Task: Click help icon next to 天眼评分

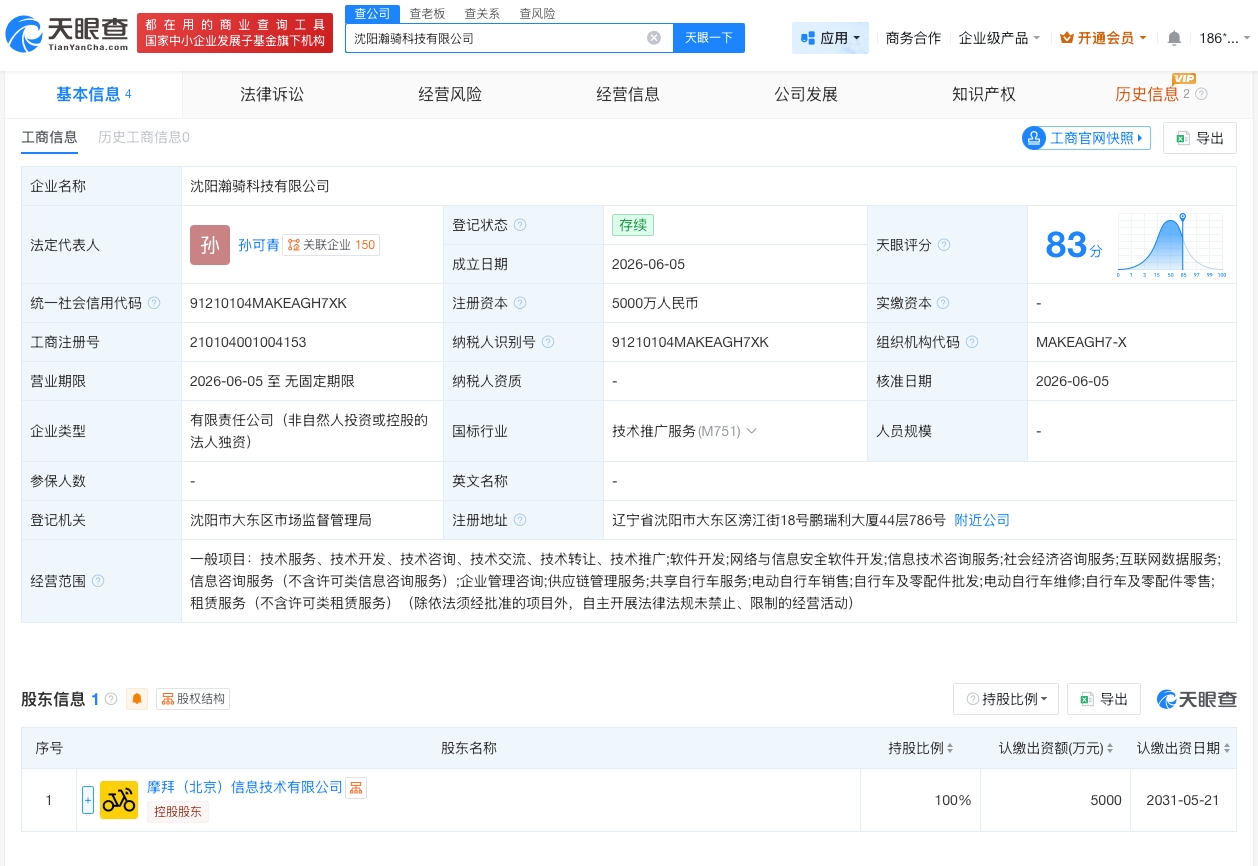Action: coord(944,245)
